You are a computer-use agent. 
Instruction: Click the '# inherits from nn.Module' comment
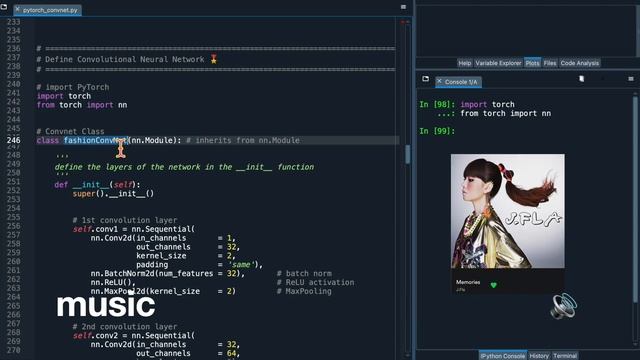[243, 140]
